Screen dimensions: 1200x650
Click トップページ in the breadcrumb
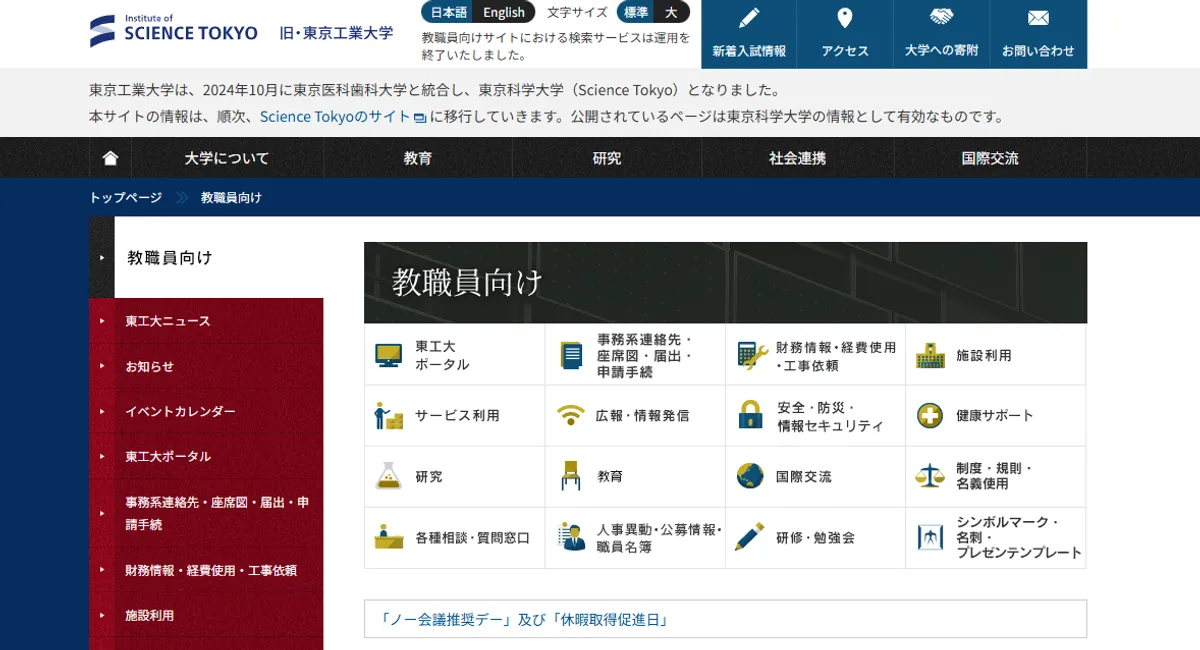click(x=125, y=198)
